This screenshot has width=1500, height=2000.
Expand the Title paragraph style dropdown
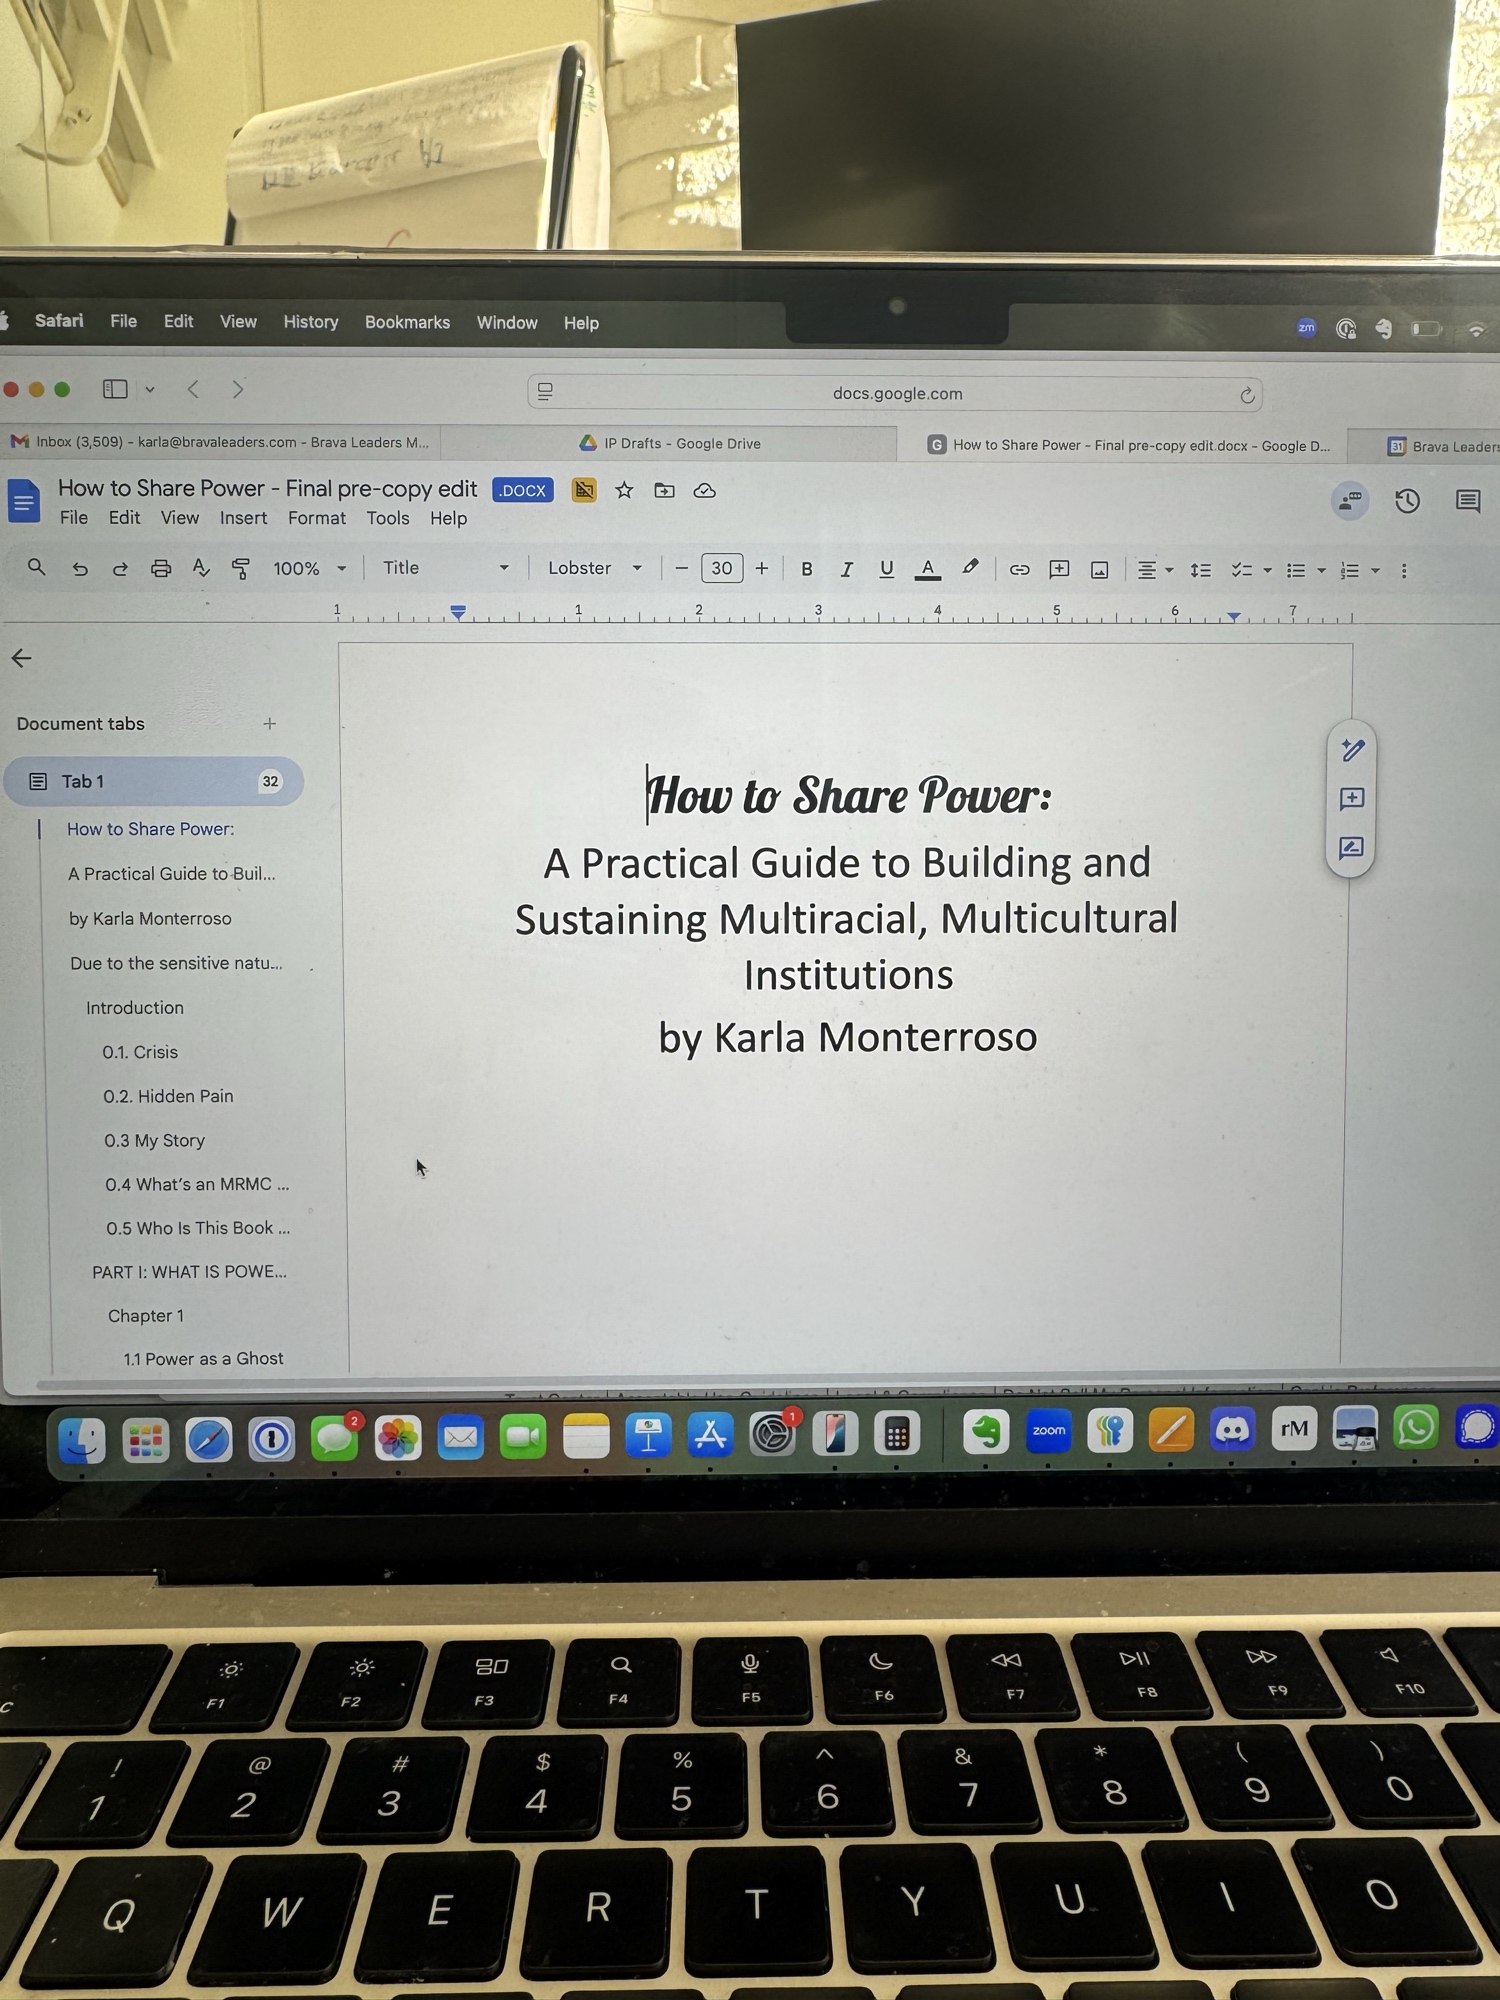(445, 568)
